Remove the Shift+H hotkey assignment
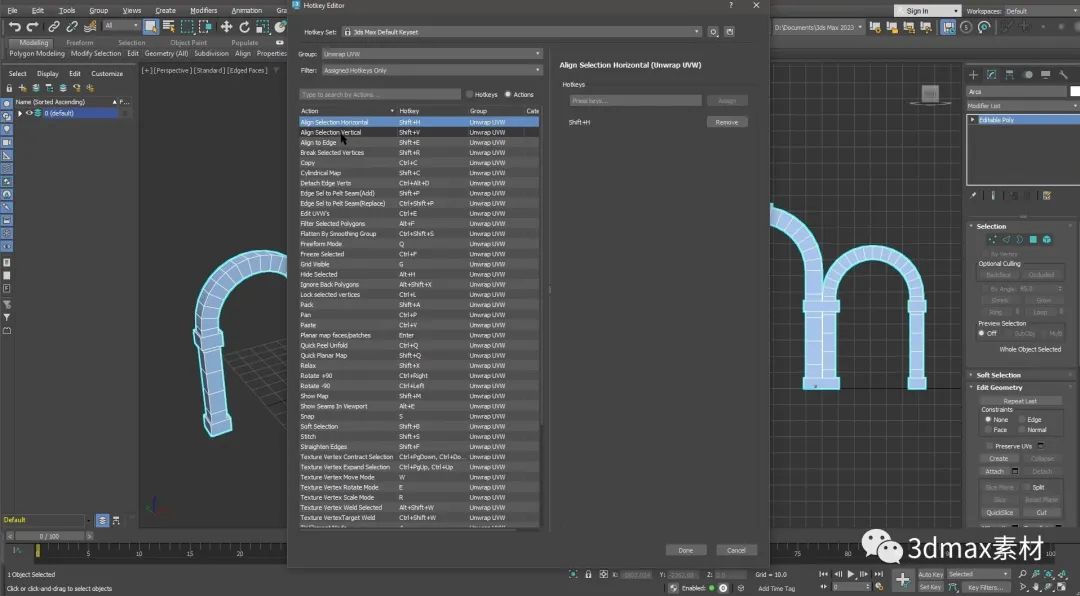This screenshot has height=596, width=1080. [727, 122]
